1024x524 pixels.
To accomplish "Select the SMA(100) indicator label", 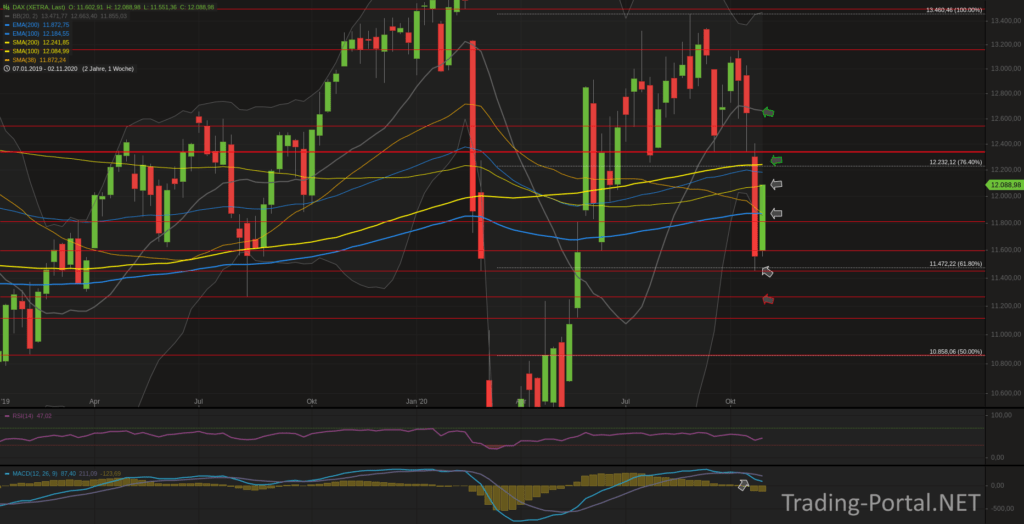I will click(25, 51).
